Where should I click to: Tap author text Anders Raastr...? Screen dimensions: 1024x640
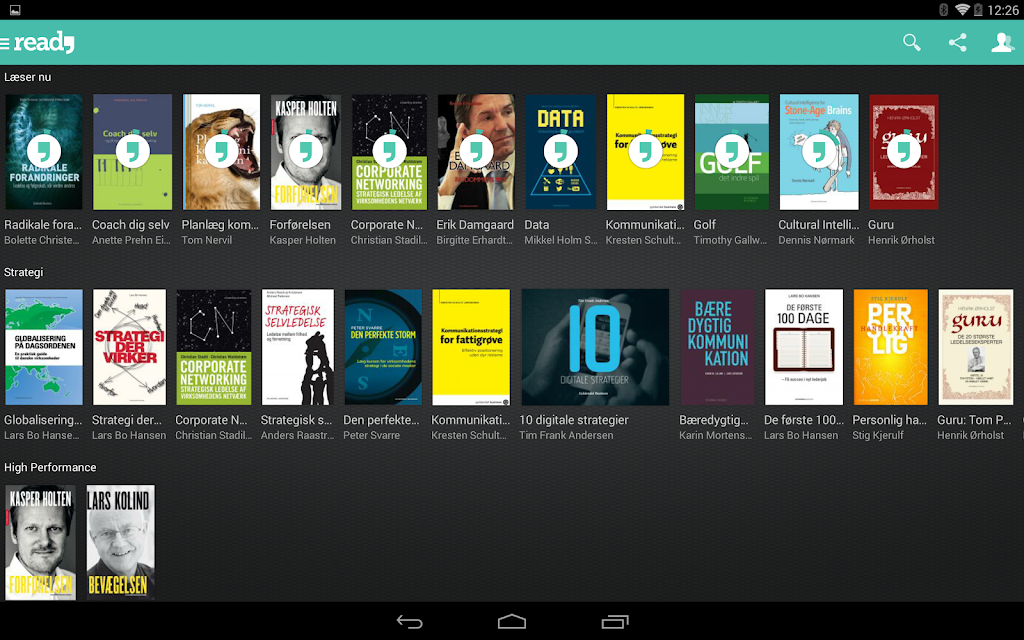tap(297, 436)
